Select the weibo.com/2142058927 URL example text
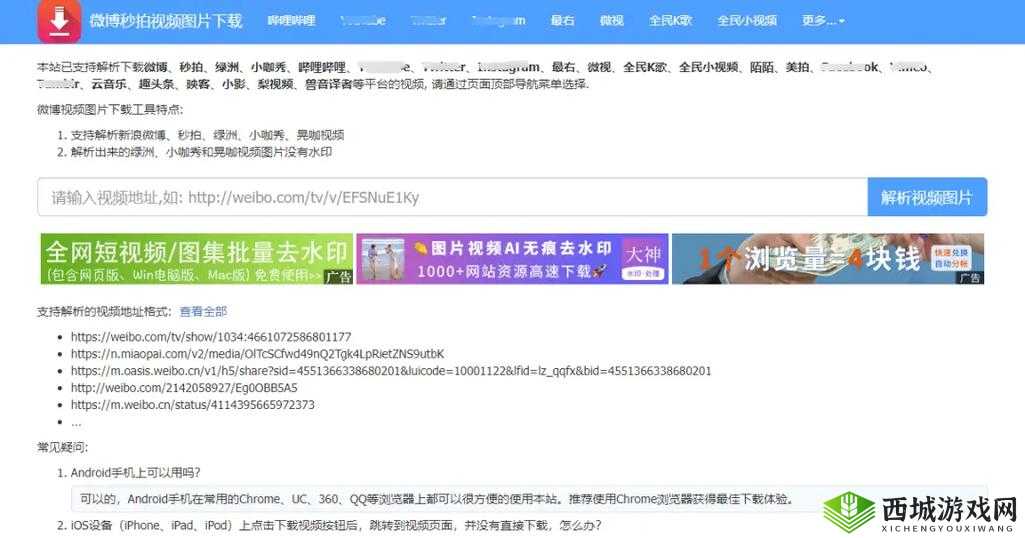This screenshot has width=1025, height=538. tap(184, 388)
